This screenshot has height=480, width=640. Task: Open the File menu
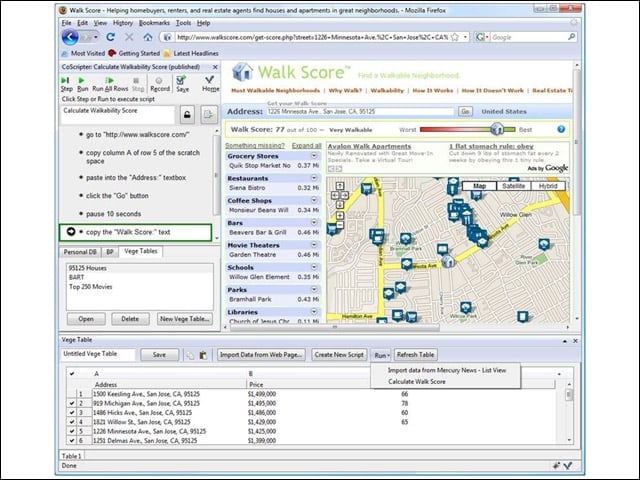tap(67, 23)
